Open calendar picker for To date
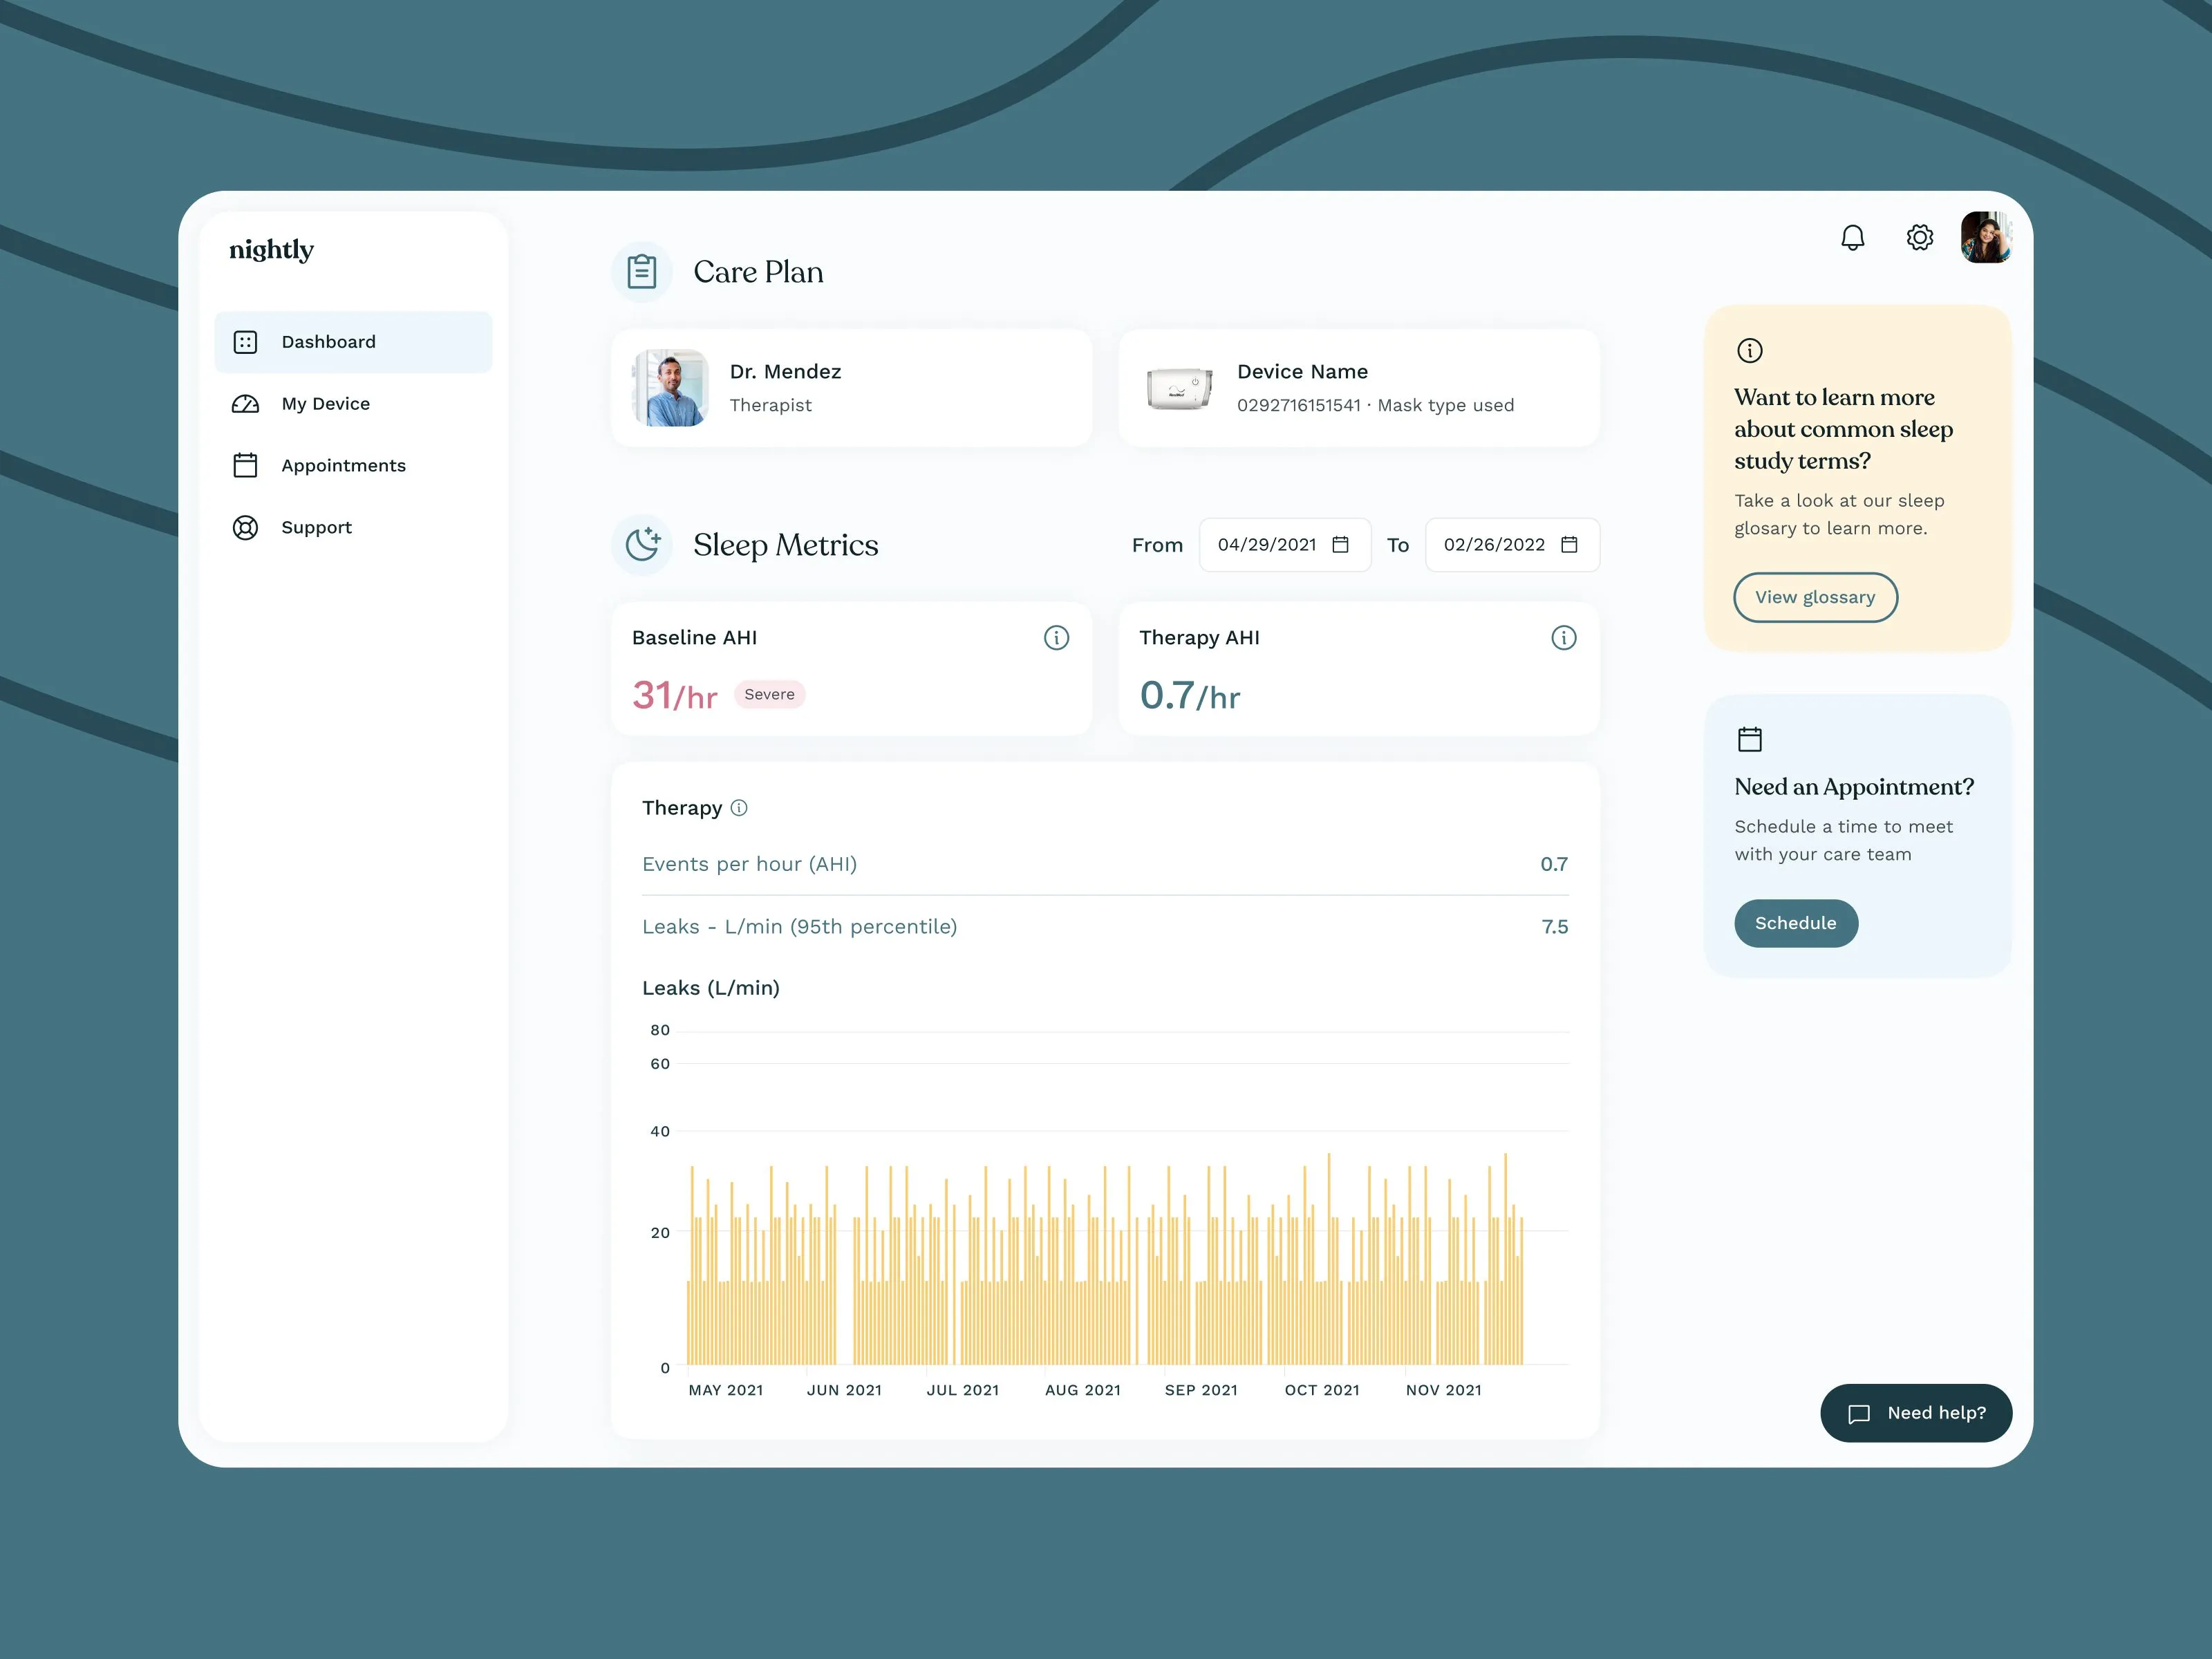 pyautogui.click(x=1569, y=544)
